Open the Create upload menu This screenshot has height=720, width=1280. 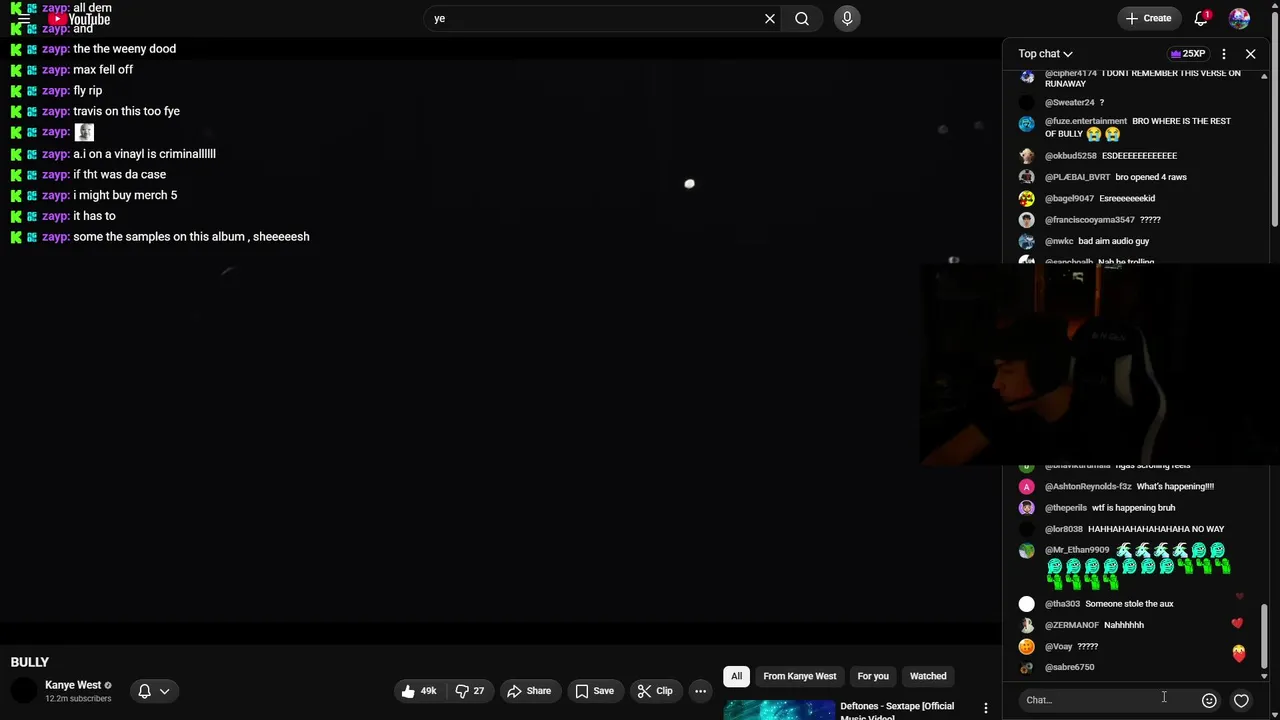(1148, 18)
